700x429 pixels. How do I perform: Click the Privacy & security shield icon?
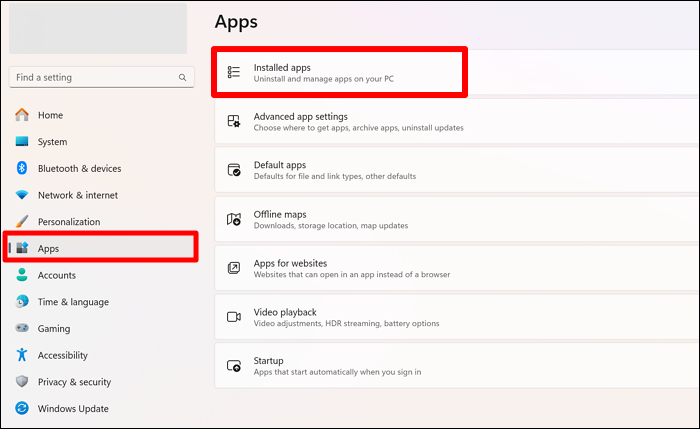tap(22, 382)
